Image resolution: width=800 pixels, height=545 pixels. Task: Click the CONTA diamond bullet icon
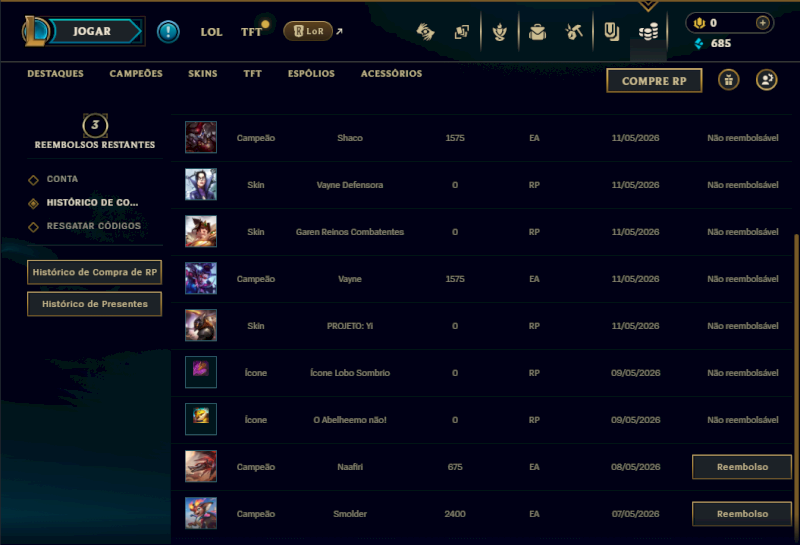(33, 180)
